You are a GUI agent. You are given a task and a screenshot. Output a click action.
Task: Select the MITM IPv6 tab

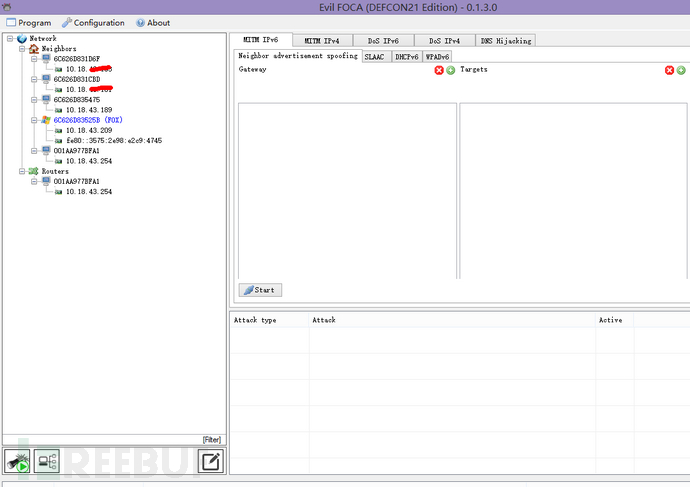click(261, 40)
